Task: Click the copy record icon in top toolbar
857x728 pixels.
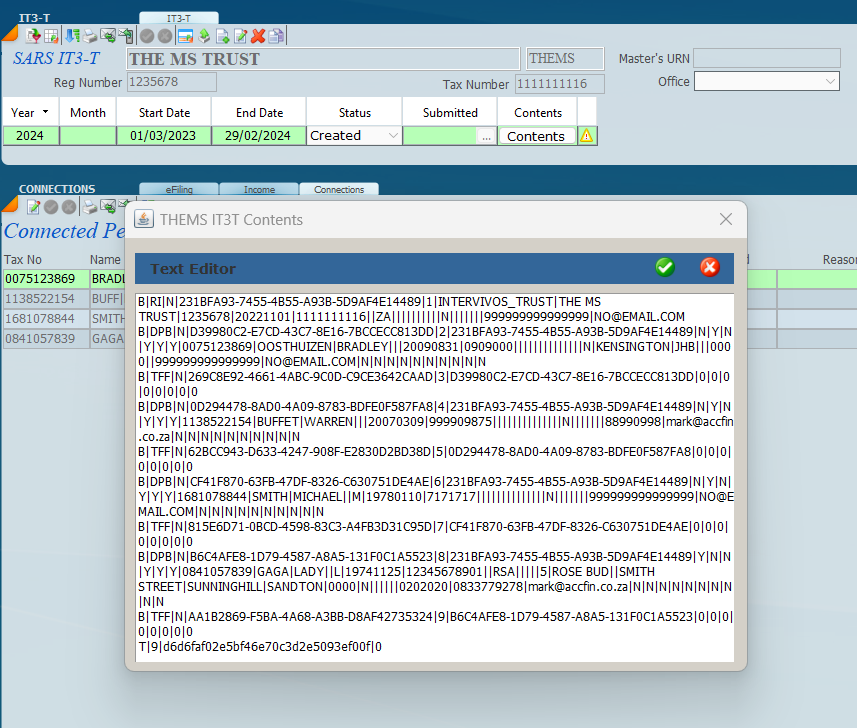Action: pos(275,36)
